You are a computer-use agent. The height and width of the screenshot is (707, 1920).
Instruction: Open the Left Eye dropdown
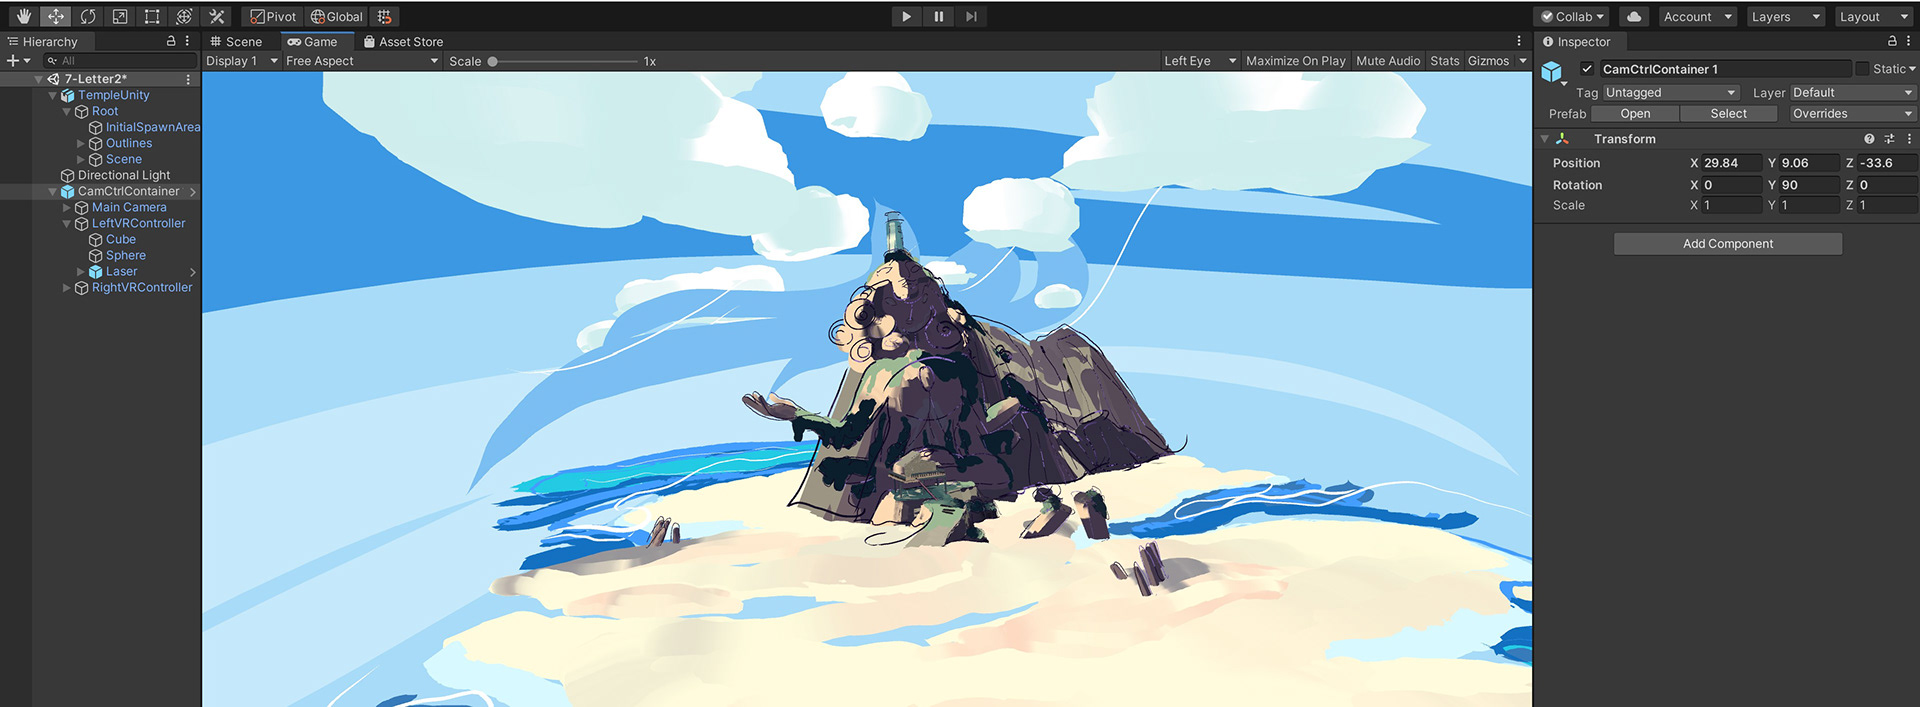click(x=1200, y=61)
